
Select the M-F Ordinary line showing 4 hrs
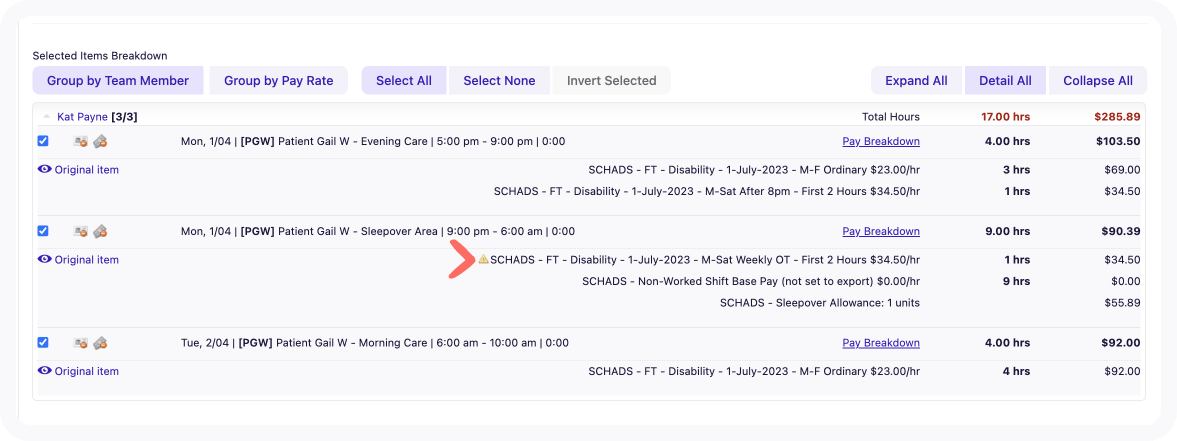pyautogui.click(x=754, y=370)
